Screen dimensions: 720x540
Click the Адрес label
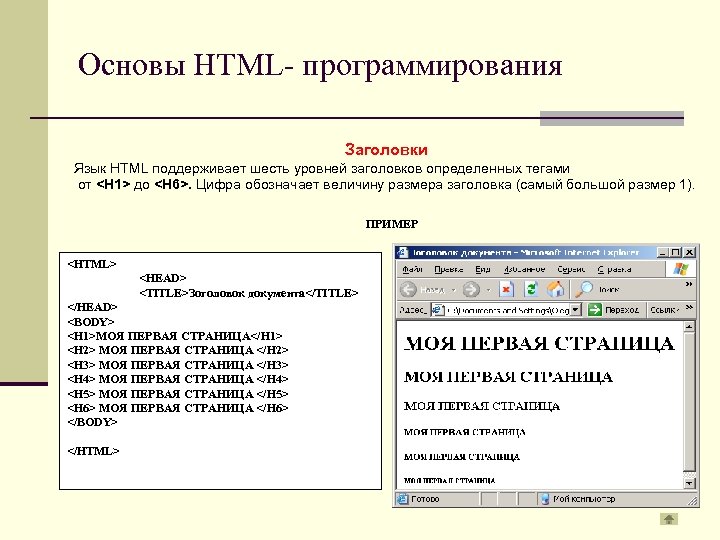click(x=413, y=310)
